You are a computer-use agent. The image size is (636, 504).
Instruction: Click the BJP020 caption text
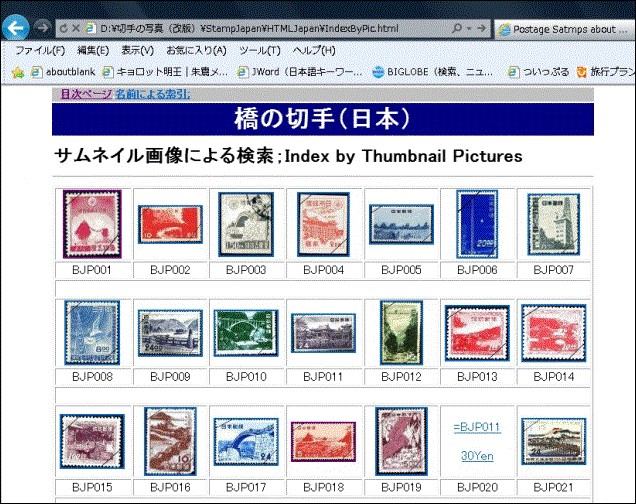[x=477, y=487]
